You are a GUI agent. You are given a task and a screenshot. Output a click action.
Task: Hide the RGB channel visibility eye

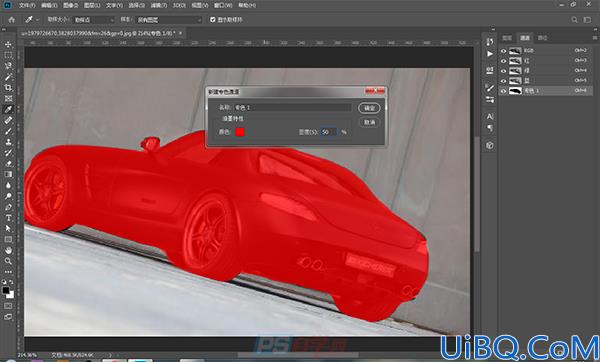[503, 51]
